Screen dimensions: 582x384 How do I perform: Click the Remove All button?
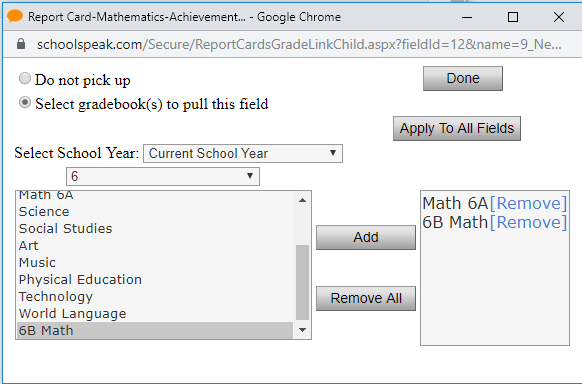[x=366, y=298]
